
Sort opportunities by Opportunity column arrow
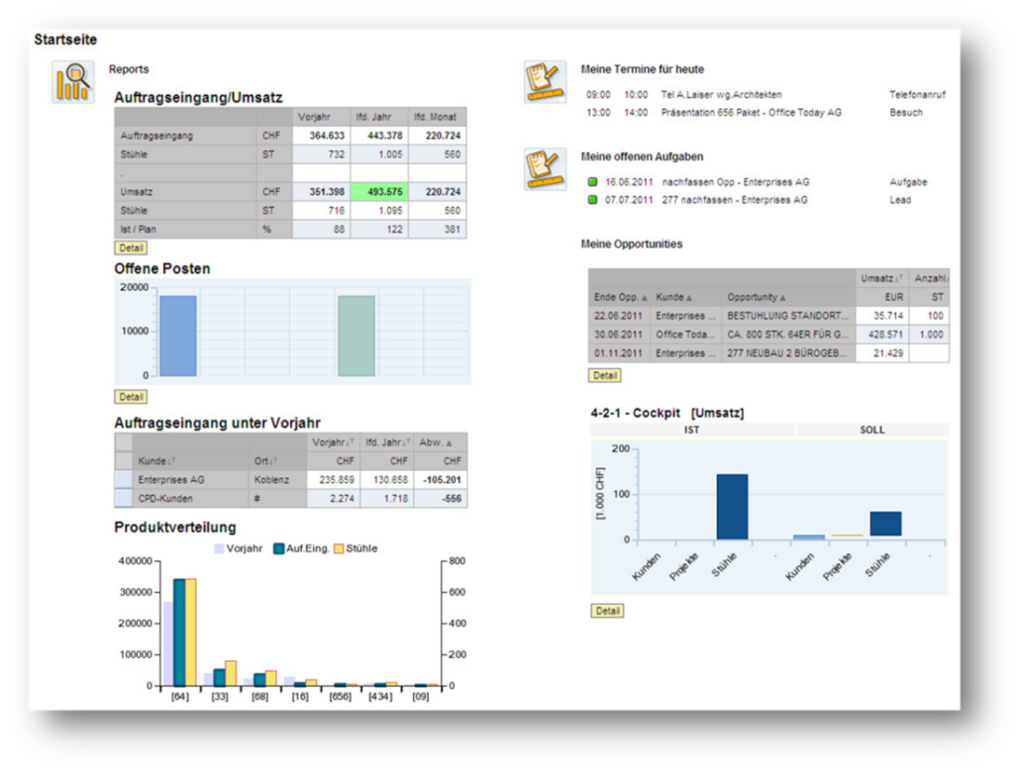[x=783, y=298]
